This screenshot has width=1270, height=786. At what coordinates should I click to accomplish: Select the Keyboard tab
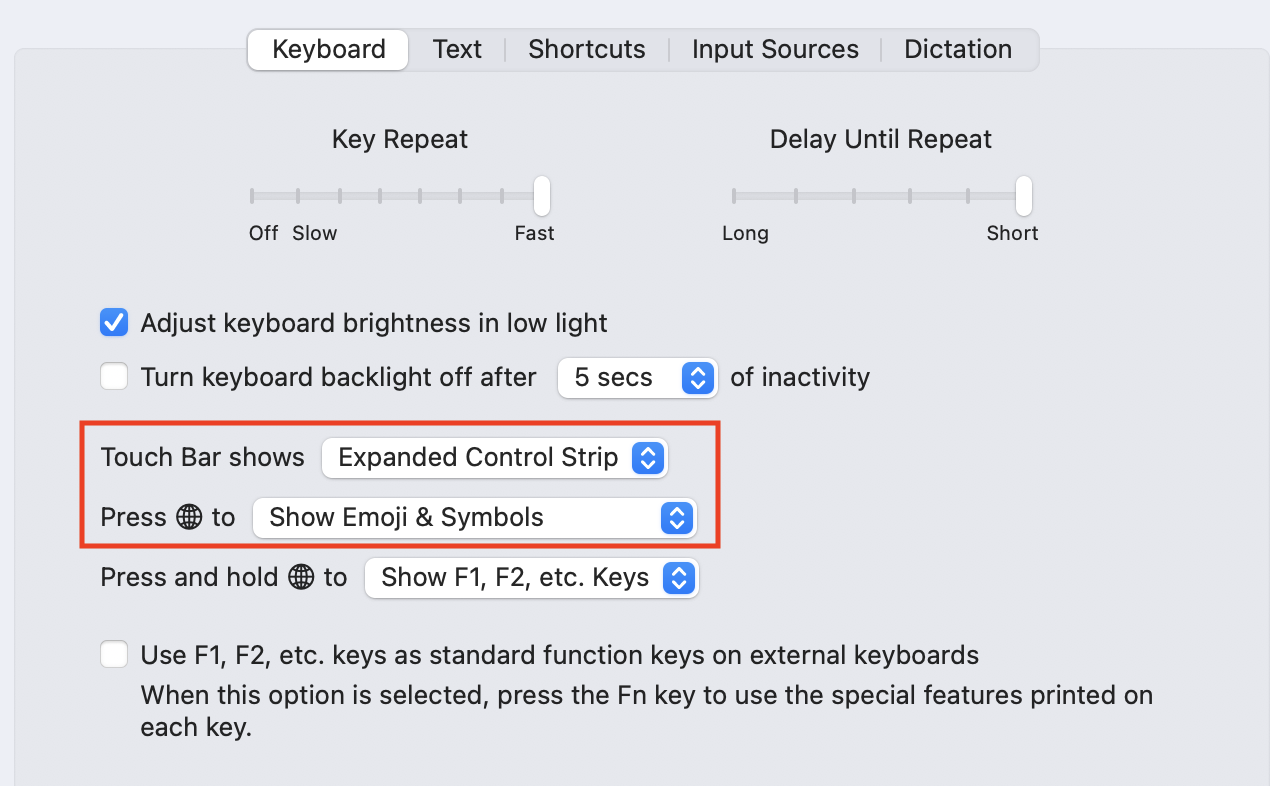[327, 48]
